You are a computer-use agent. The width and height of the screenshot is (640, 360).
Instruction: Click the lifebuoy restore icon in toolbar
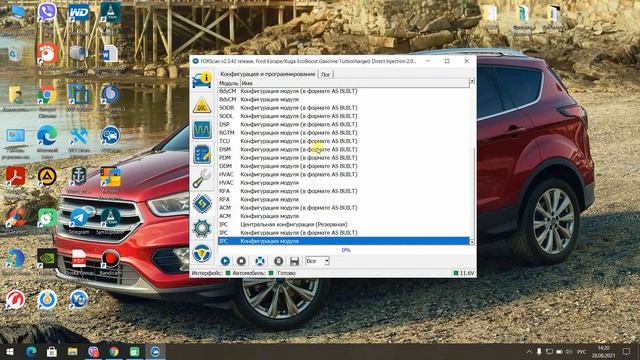tap(260, 261)
